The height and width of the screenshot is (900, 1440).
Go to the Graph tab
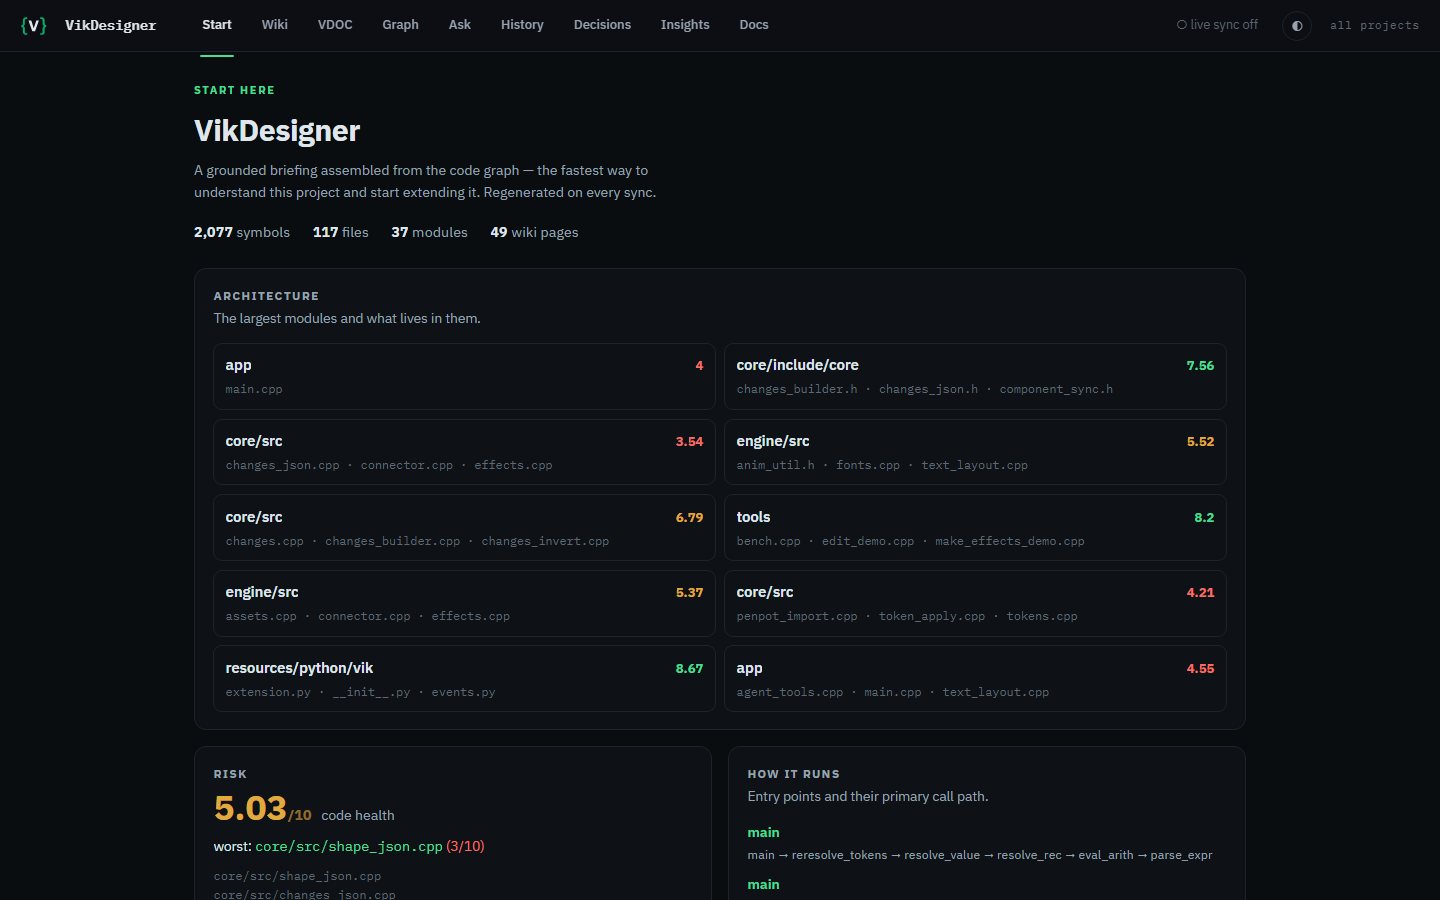400,25
